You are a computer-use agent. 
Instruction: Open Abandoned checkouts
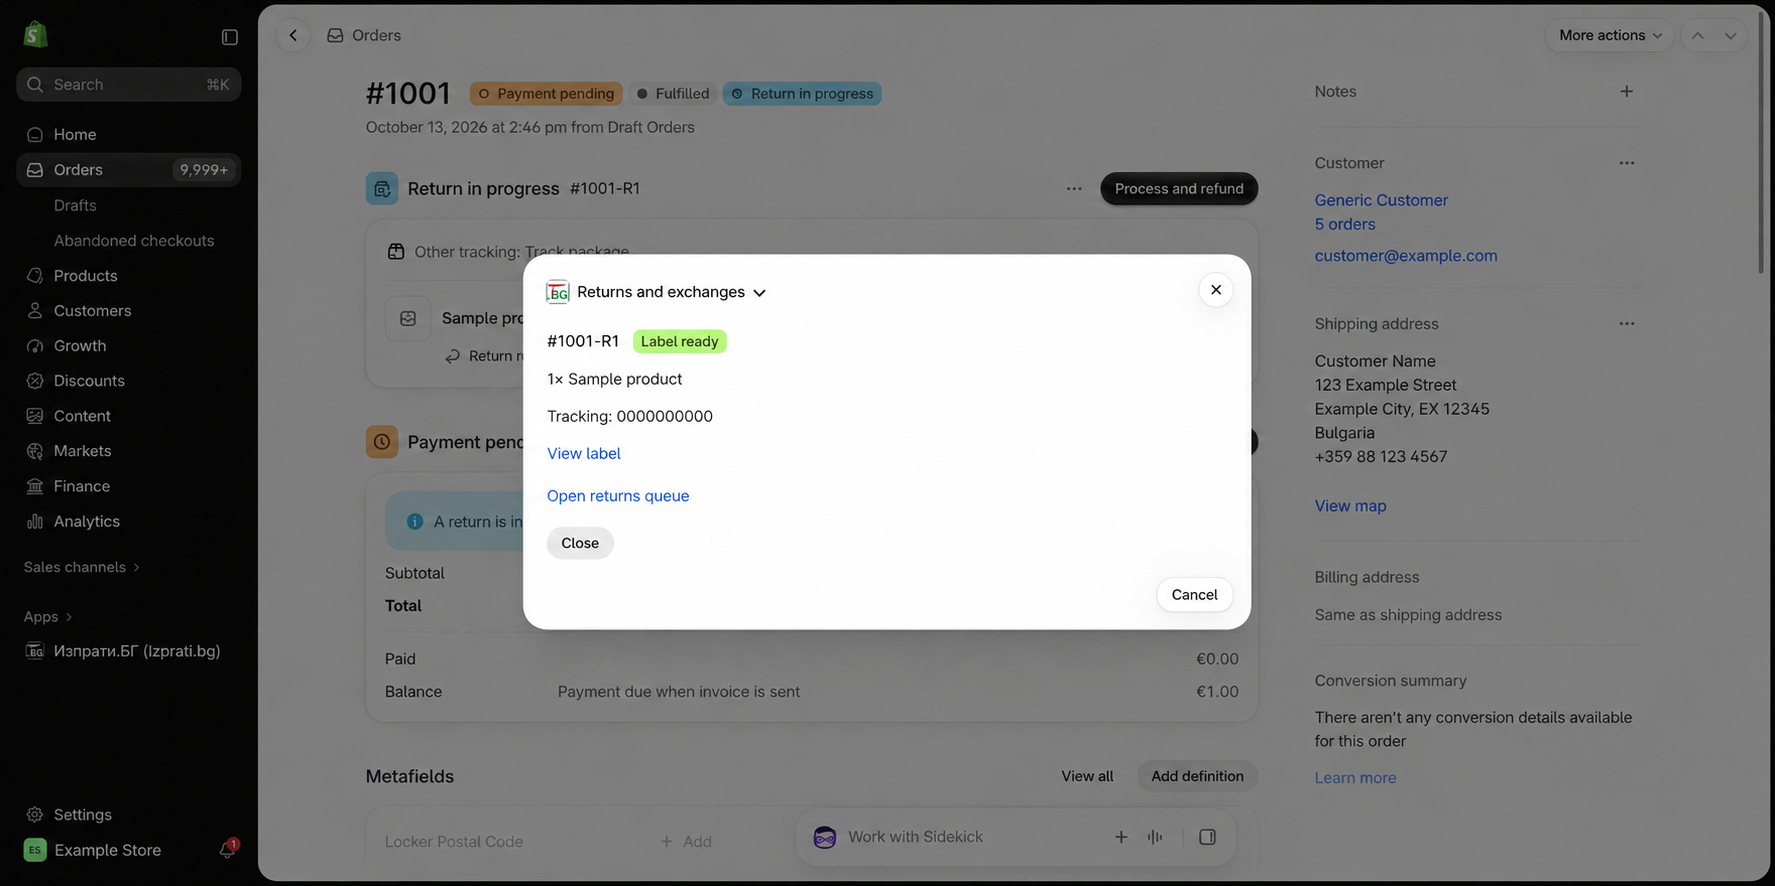pyautogui.click(x=134, y=241)
